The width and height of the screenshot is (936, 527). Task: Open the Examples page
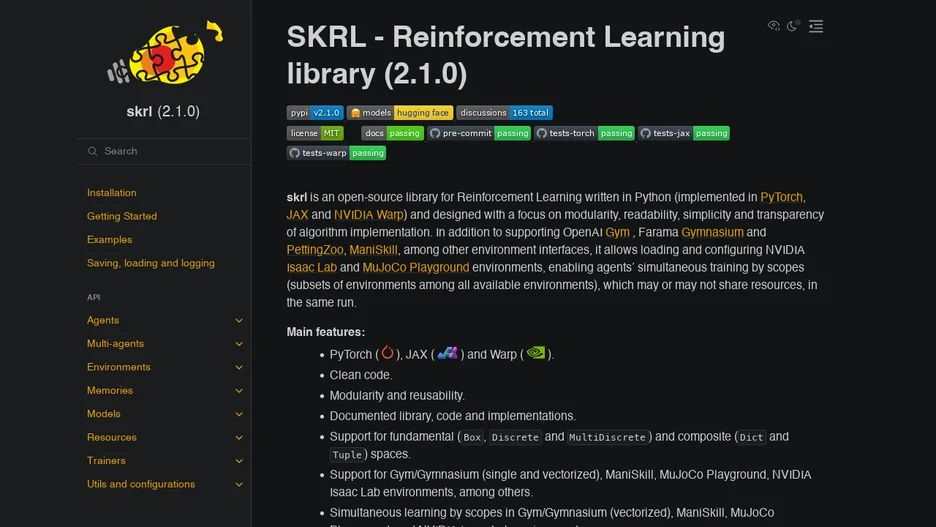point(109,239)
